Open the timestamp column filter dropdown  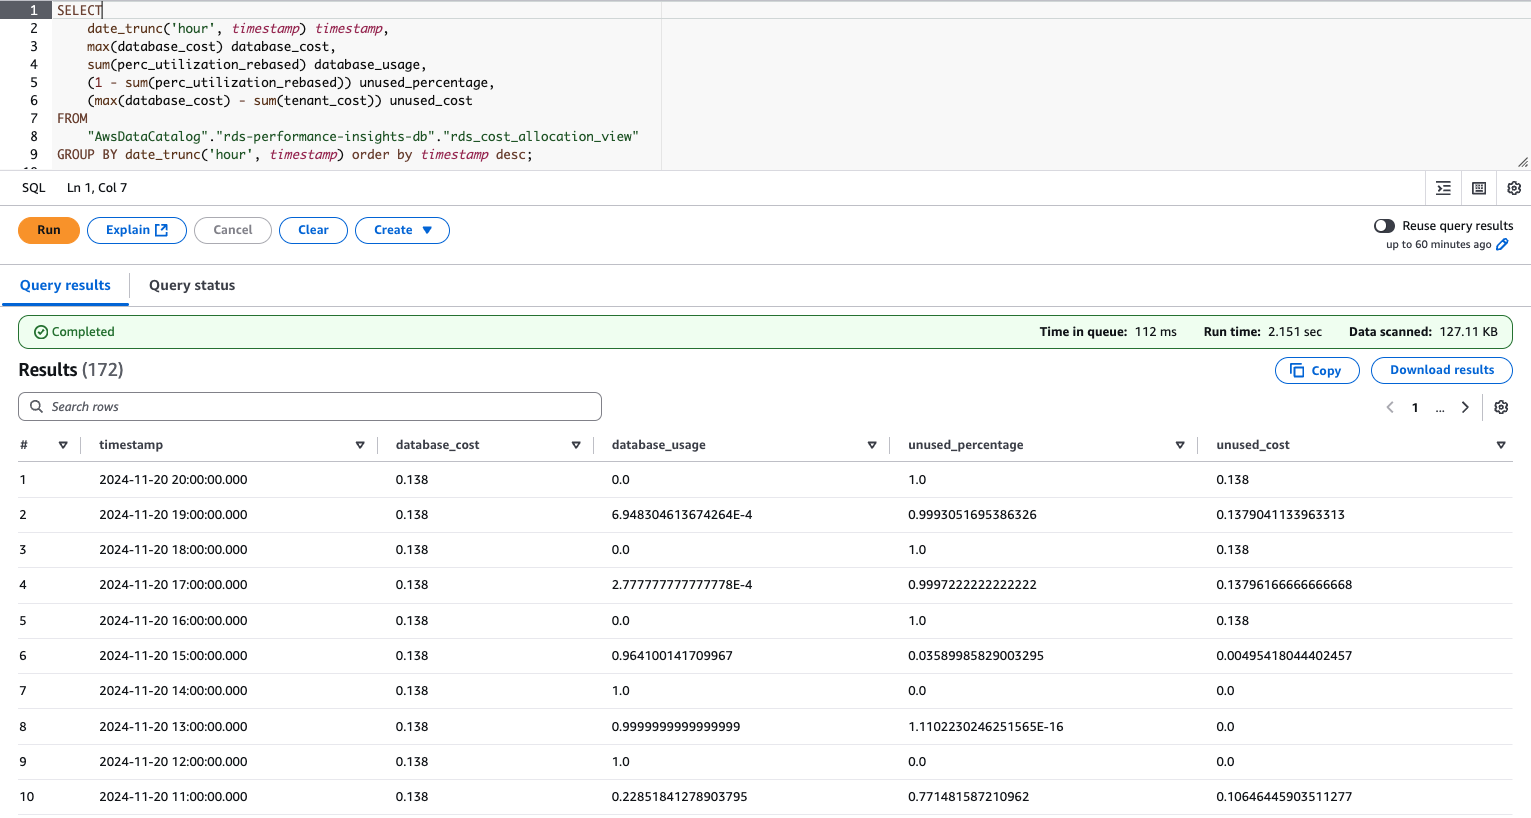coord(360,444)
